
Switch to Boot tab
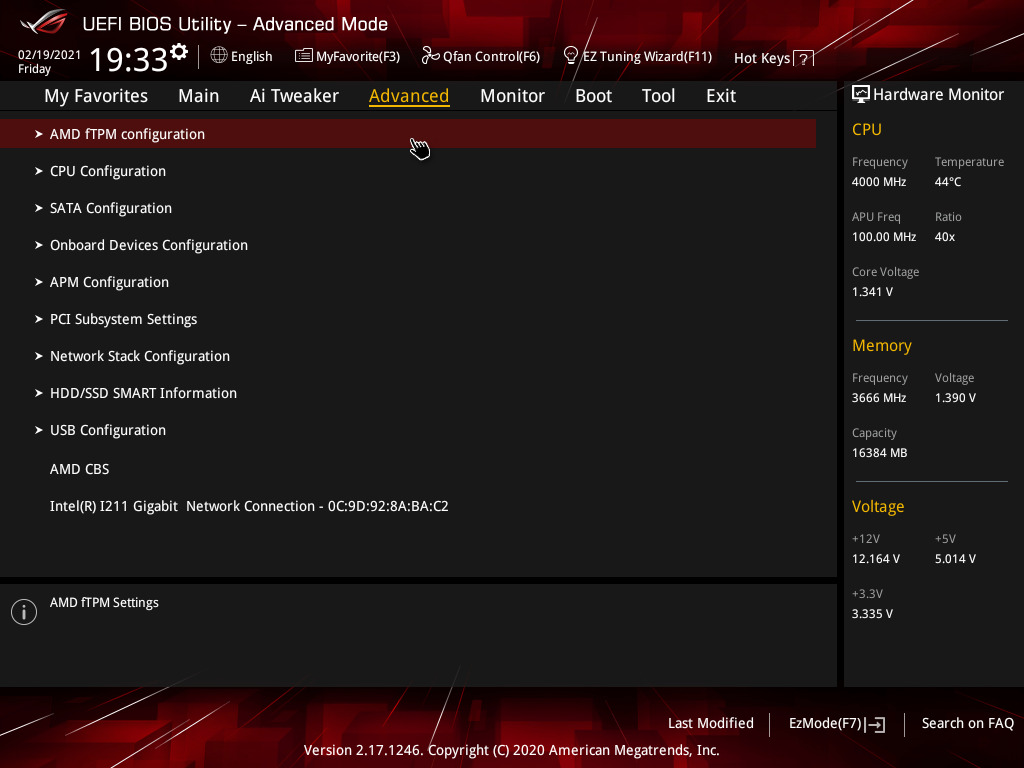(593, 96)
